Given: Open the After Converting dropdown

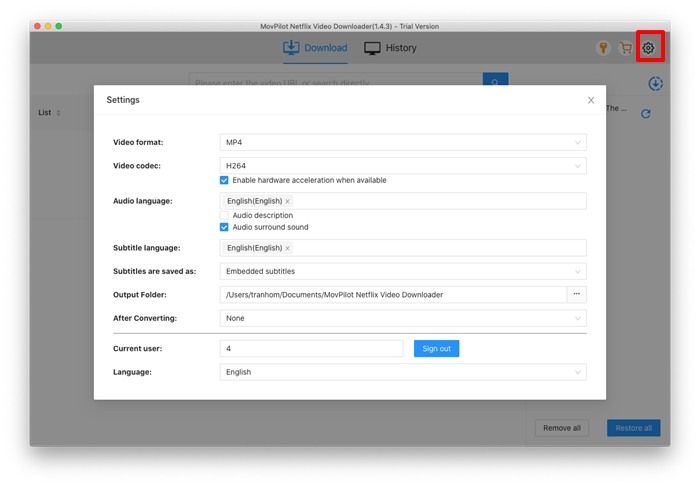Looking at the screenshot, I should tap(403, 318).
